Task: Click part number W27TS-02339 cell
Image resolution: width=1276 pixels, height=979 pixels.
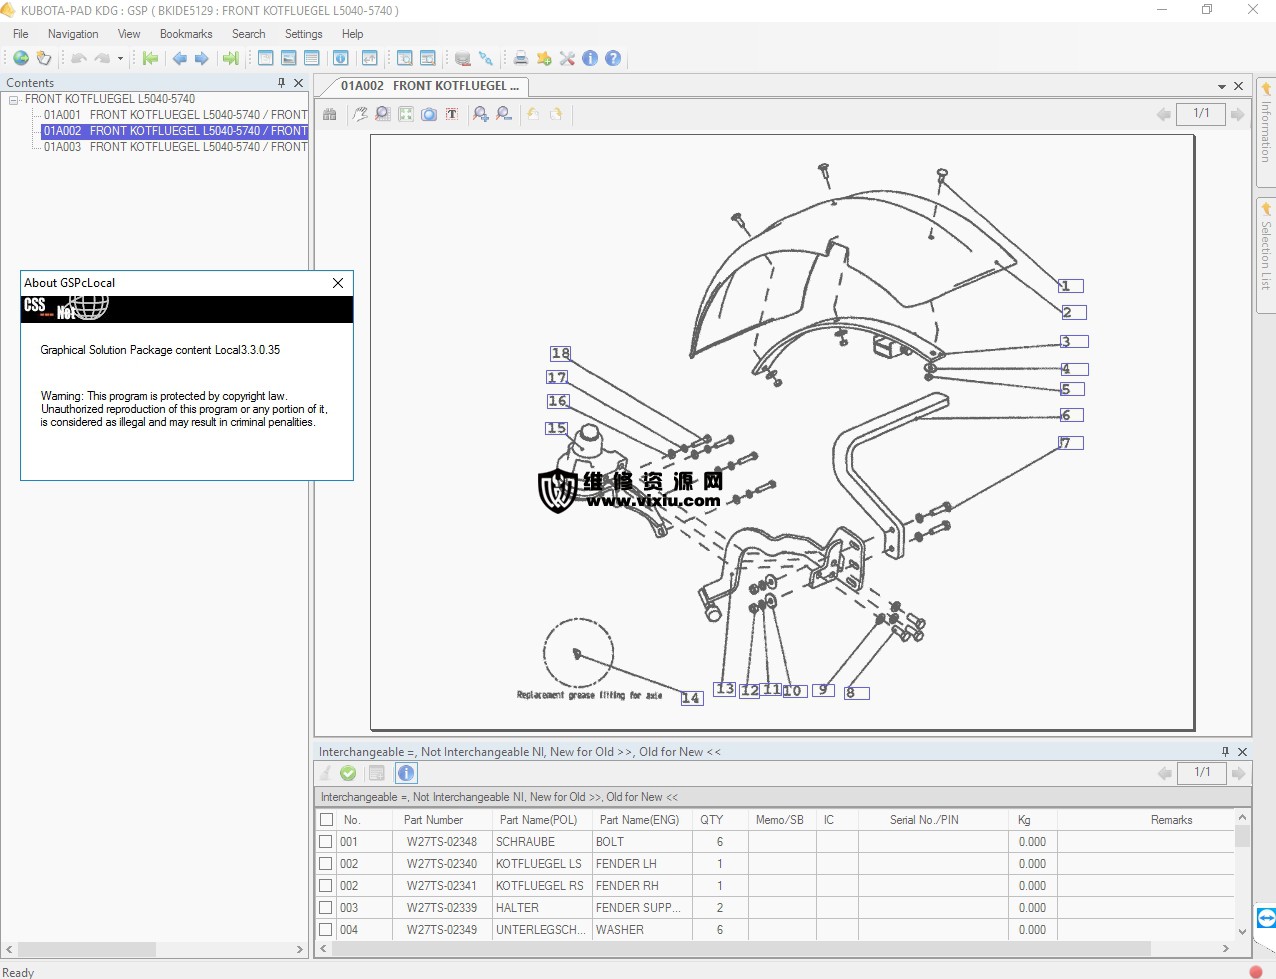Action: point(442,908)
